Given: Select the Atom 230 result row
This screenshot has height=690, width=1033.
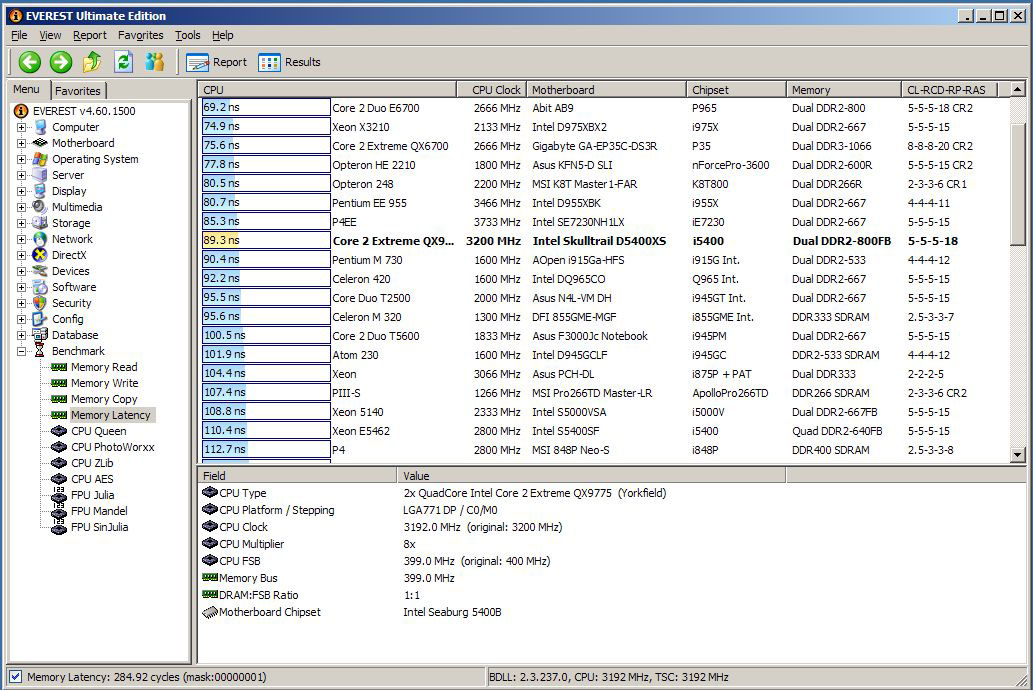Looking at the screenshot, I should click(605, 355).
